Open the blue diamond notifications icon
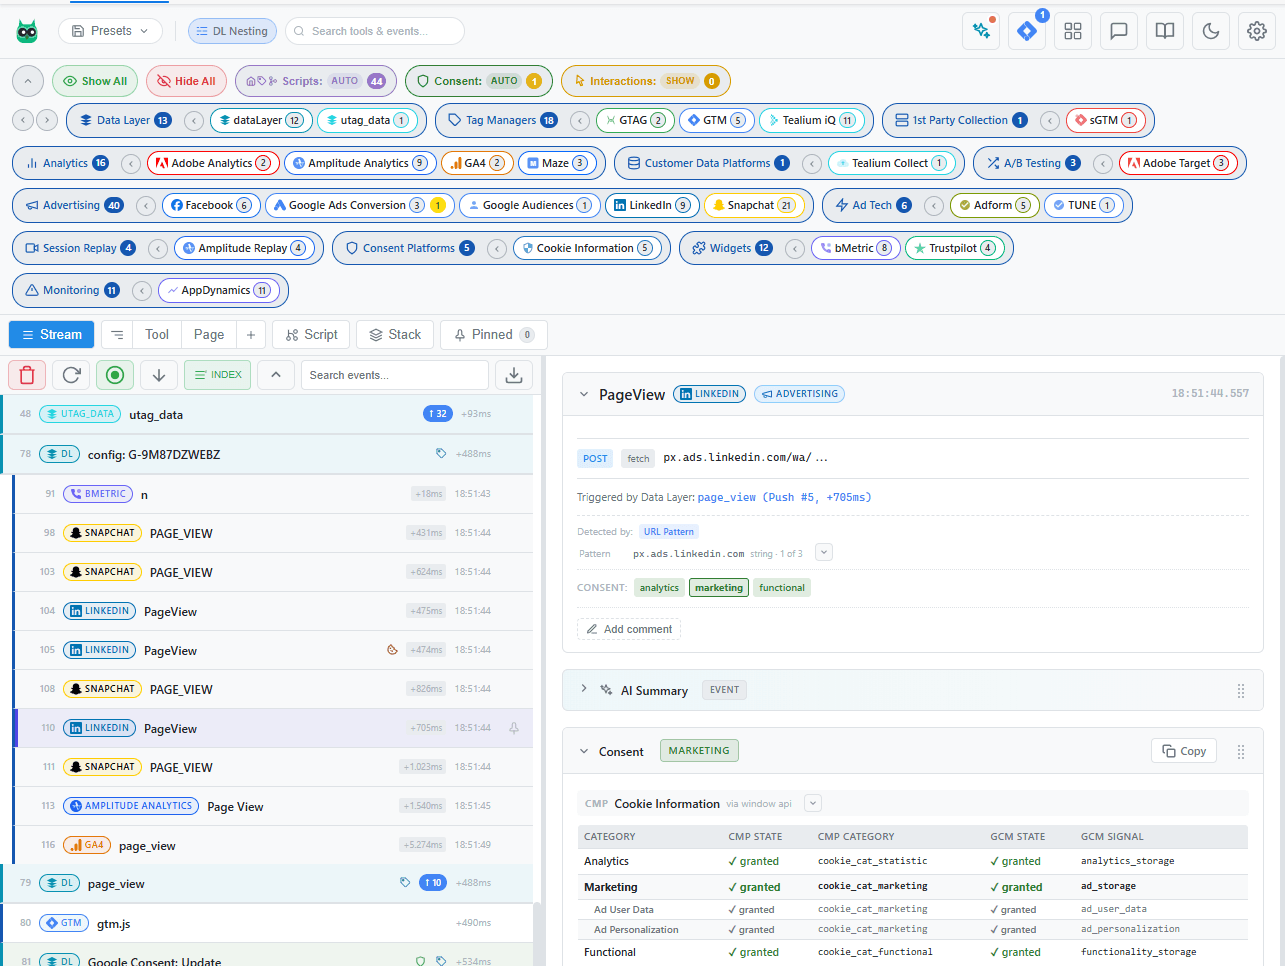 1027,31
